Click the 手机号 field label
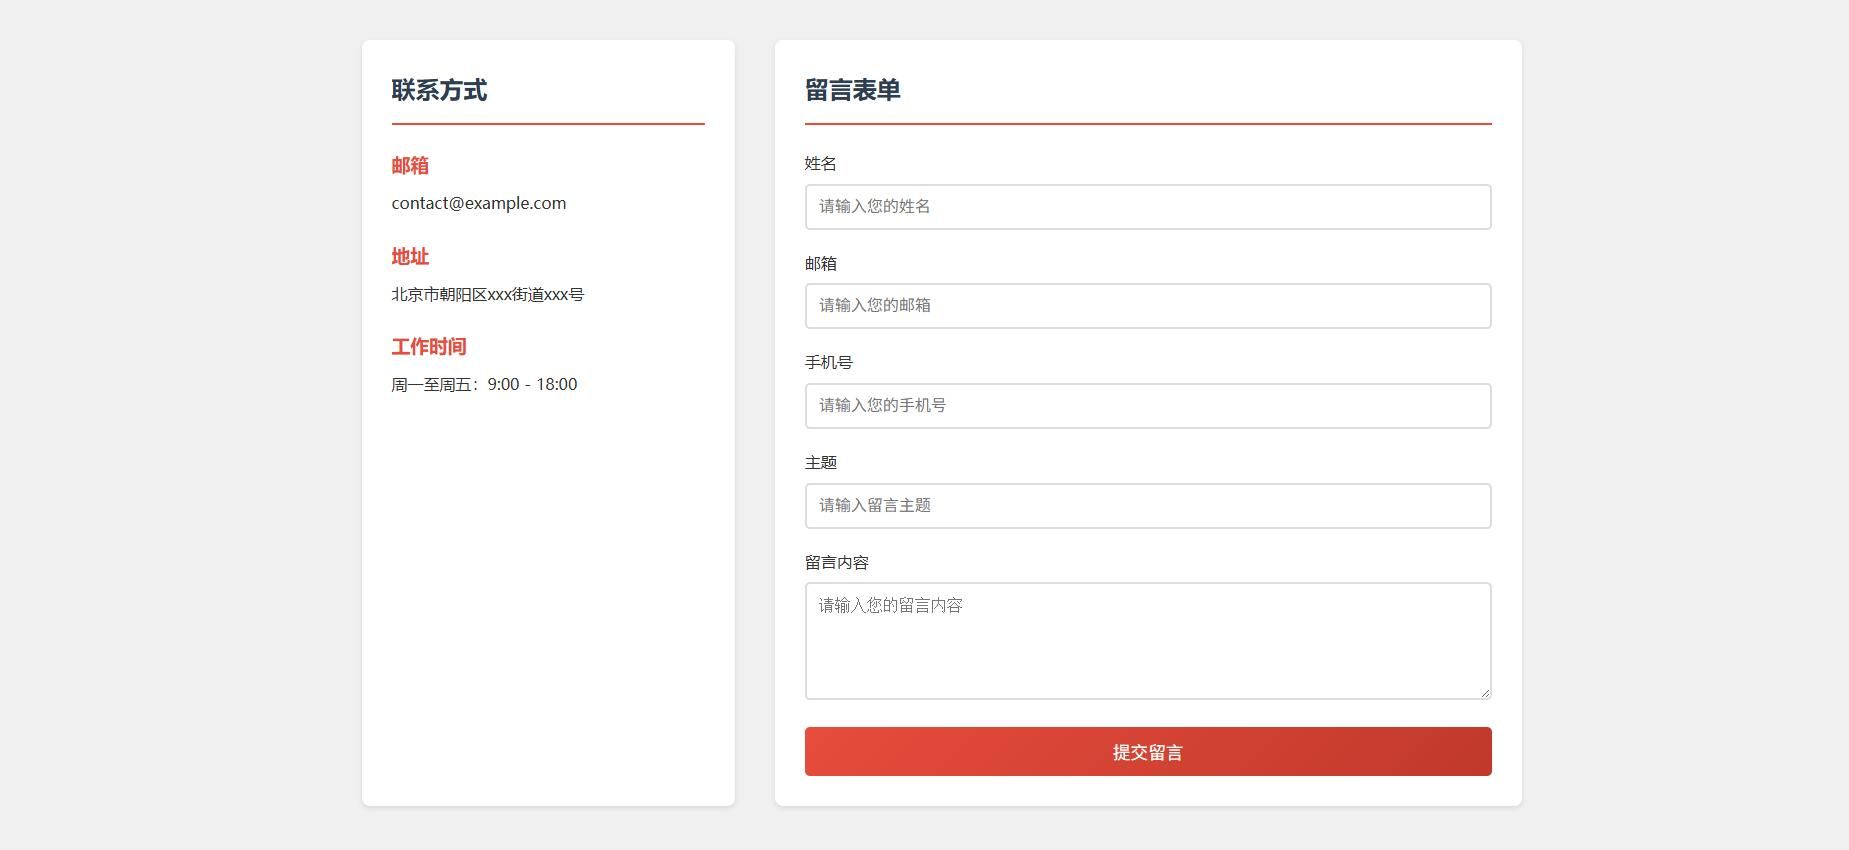Viewport: 1849px width, 850px height. click(829, 363)
